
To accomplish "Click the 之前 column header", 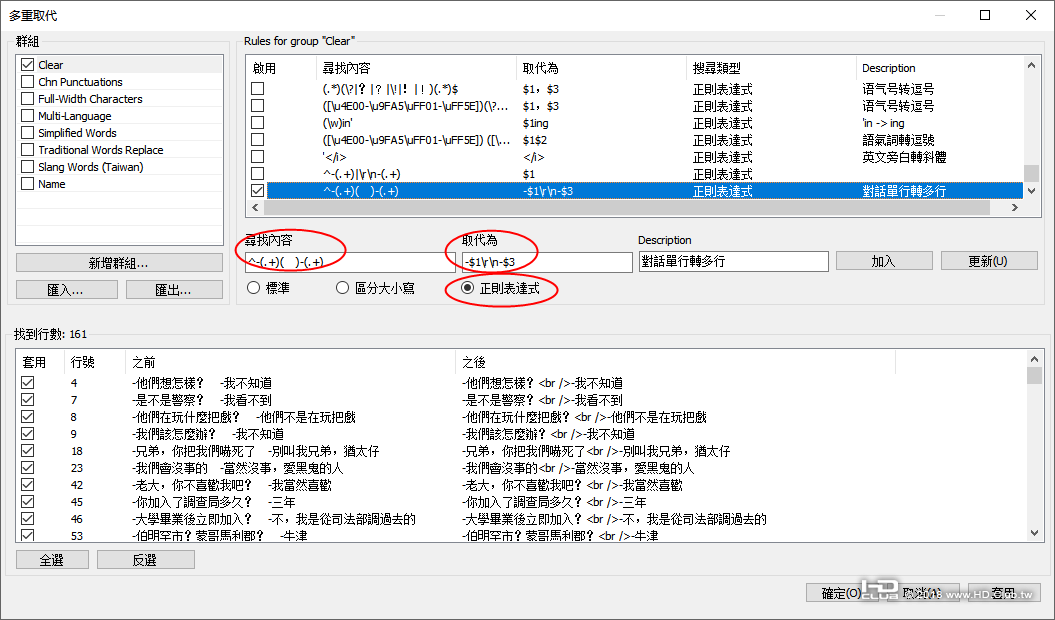I will (291, 362).
